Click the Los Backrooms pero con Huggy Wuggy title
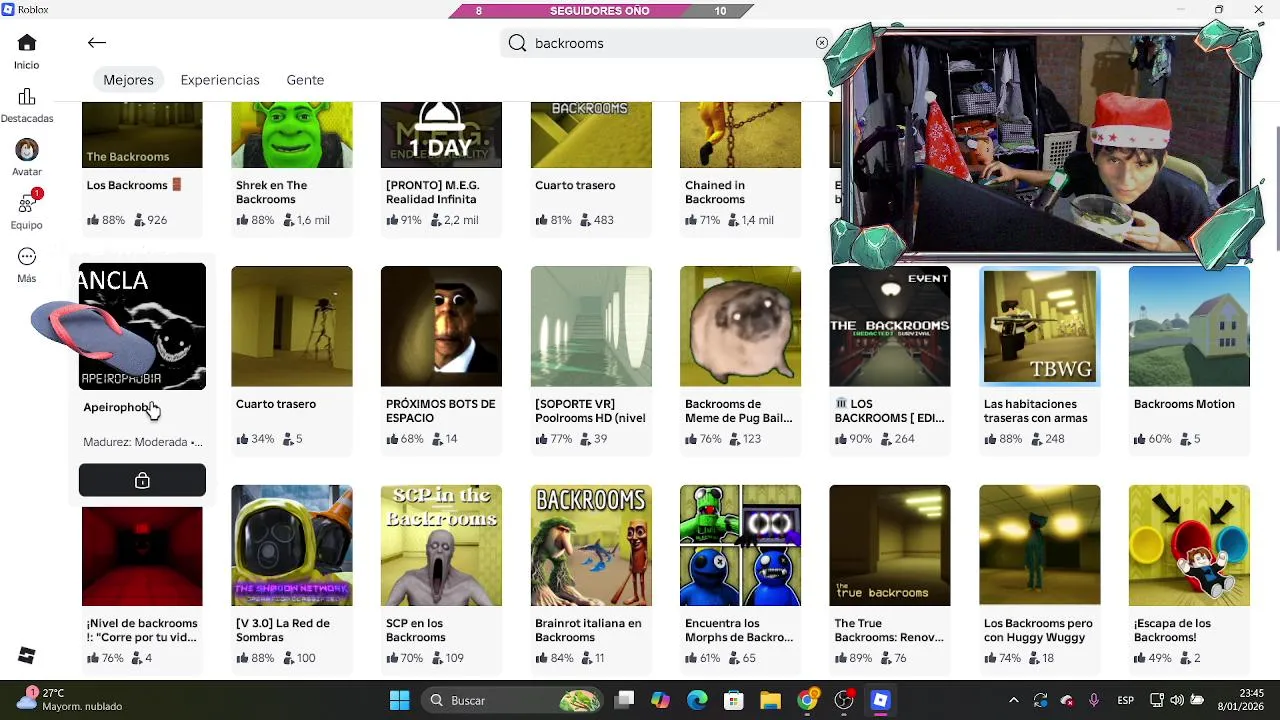Image resolution: width=1280 pixels, height=720 pixels. (1038, 630)
